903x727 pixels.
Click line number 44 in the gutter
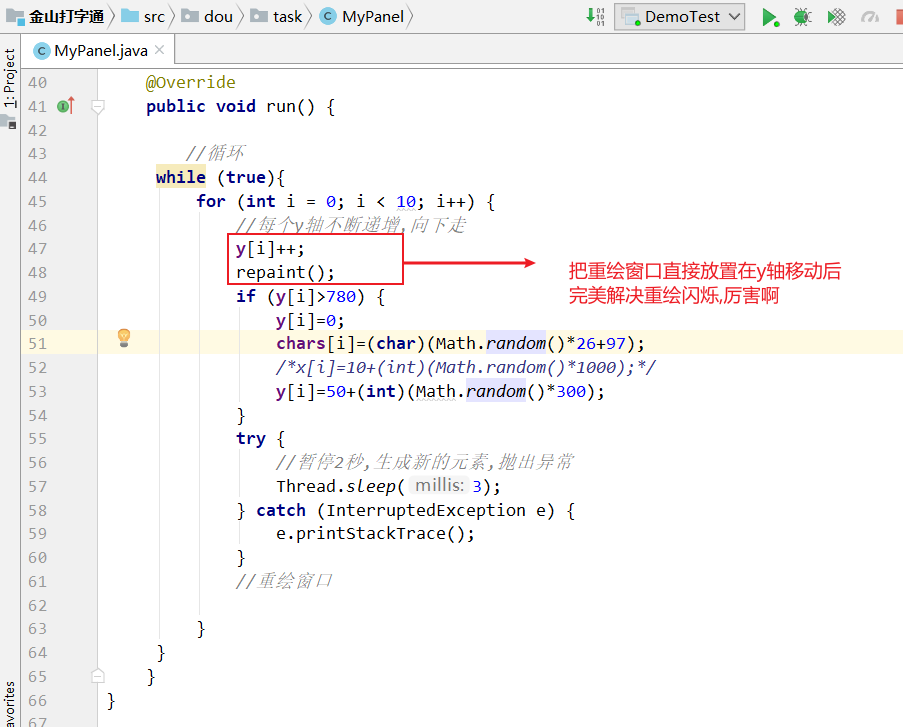point(37,177)
